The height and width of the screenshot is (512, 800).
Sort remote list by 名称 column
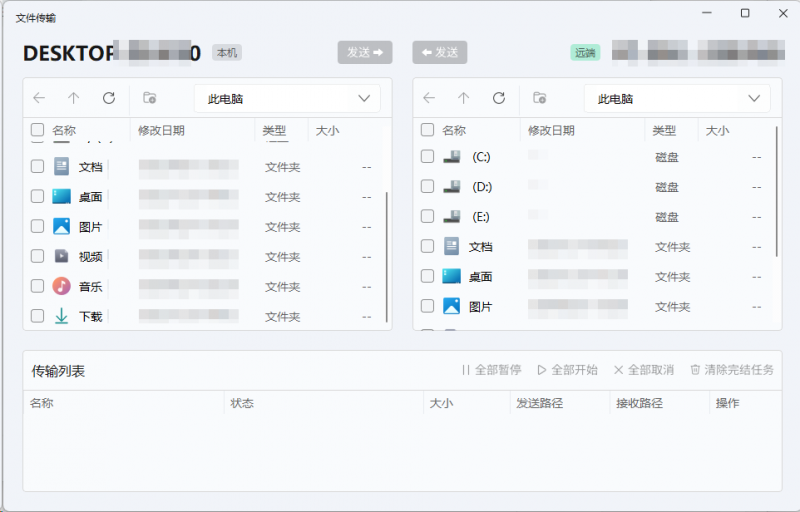tap(454, 131)
